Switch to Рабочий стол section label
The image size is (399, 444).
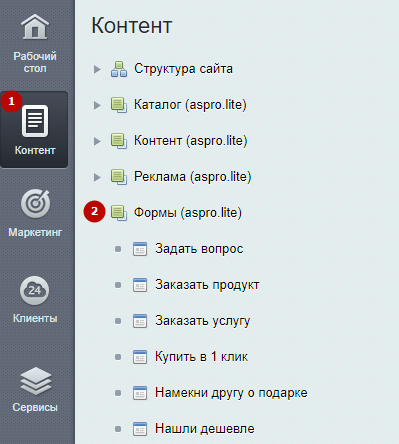point(35,62)
